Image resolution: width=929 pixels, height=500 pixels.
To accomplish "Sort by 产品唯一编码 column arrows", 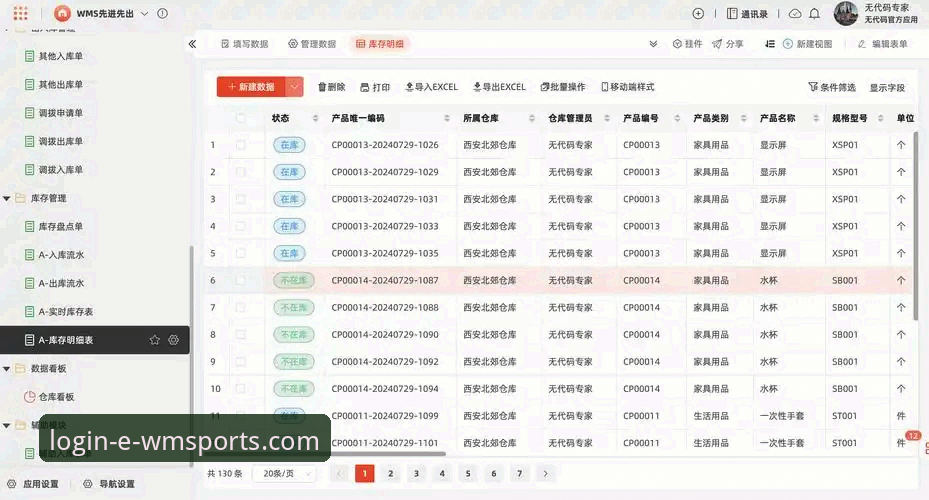I will tap(447, 118).
